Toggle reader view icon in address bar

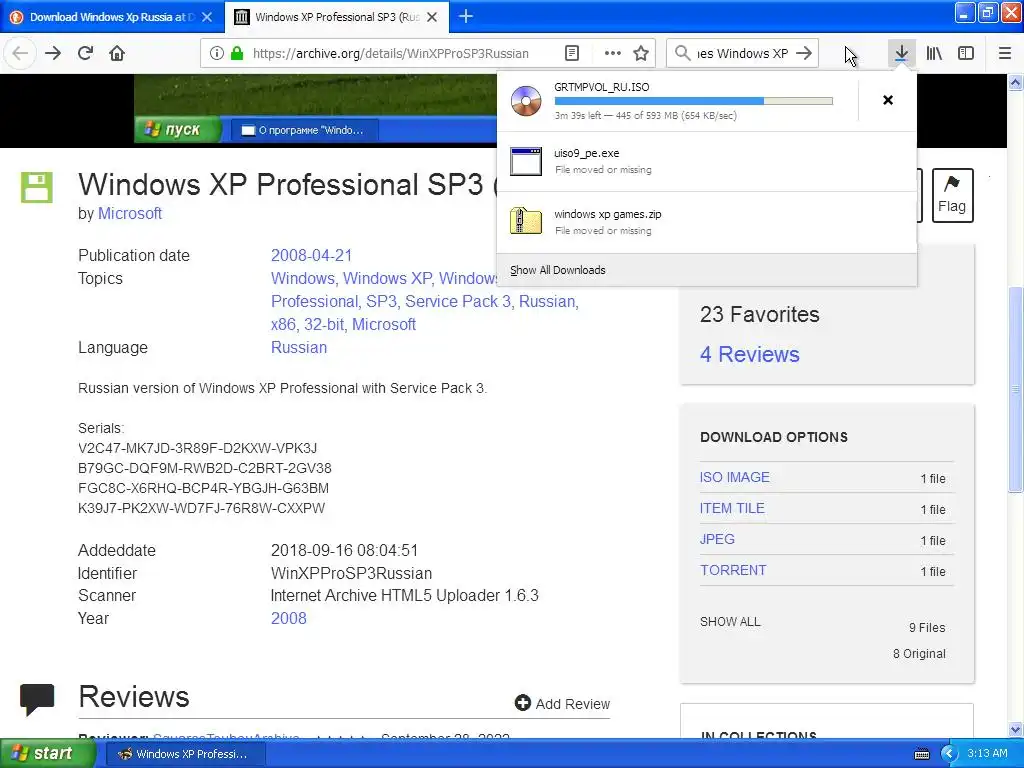click(571, 53)
